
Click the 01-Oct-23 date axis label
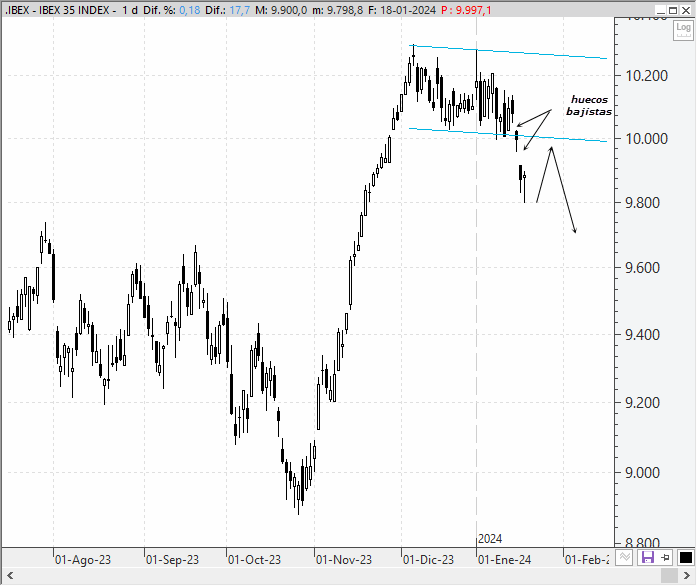[x=254, y=560]
